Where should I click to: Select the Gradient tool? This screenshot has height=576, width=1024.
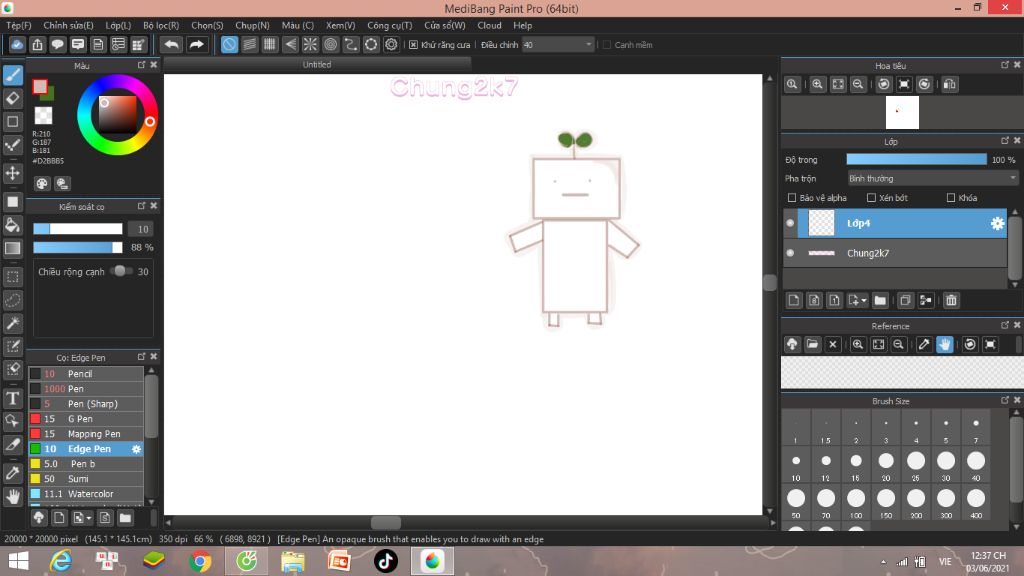coord(13,248)
